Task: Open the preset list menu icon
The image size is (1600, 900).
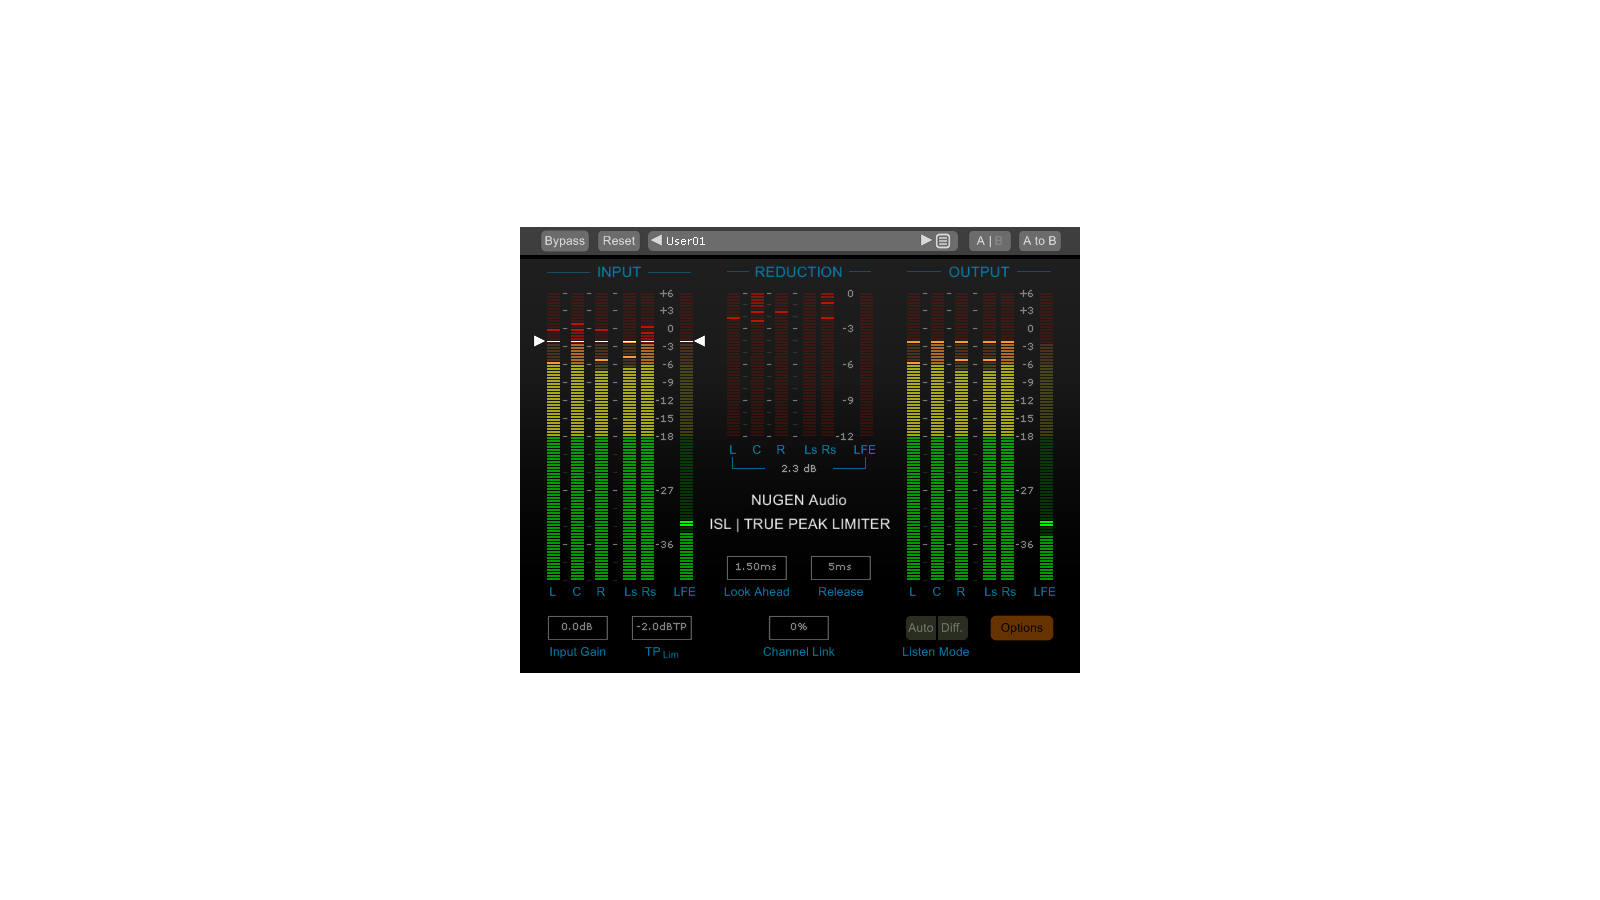Action: pos(943,241)
